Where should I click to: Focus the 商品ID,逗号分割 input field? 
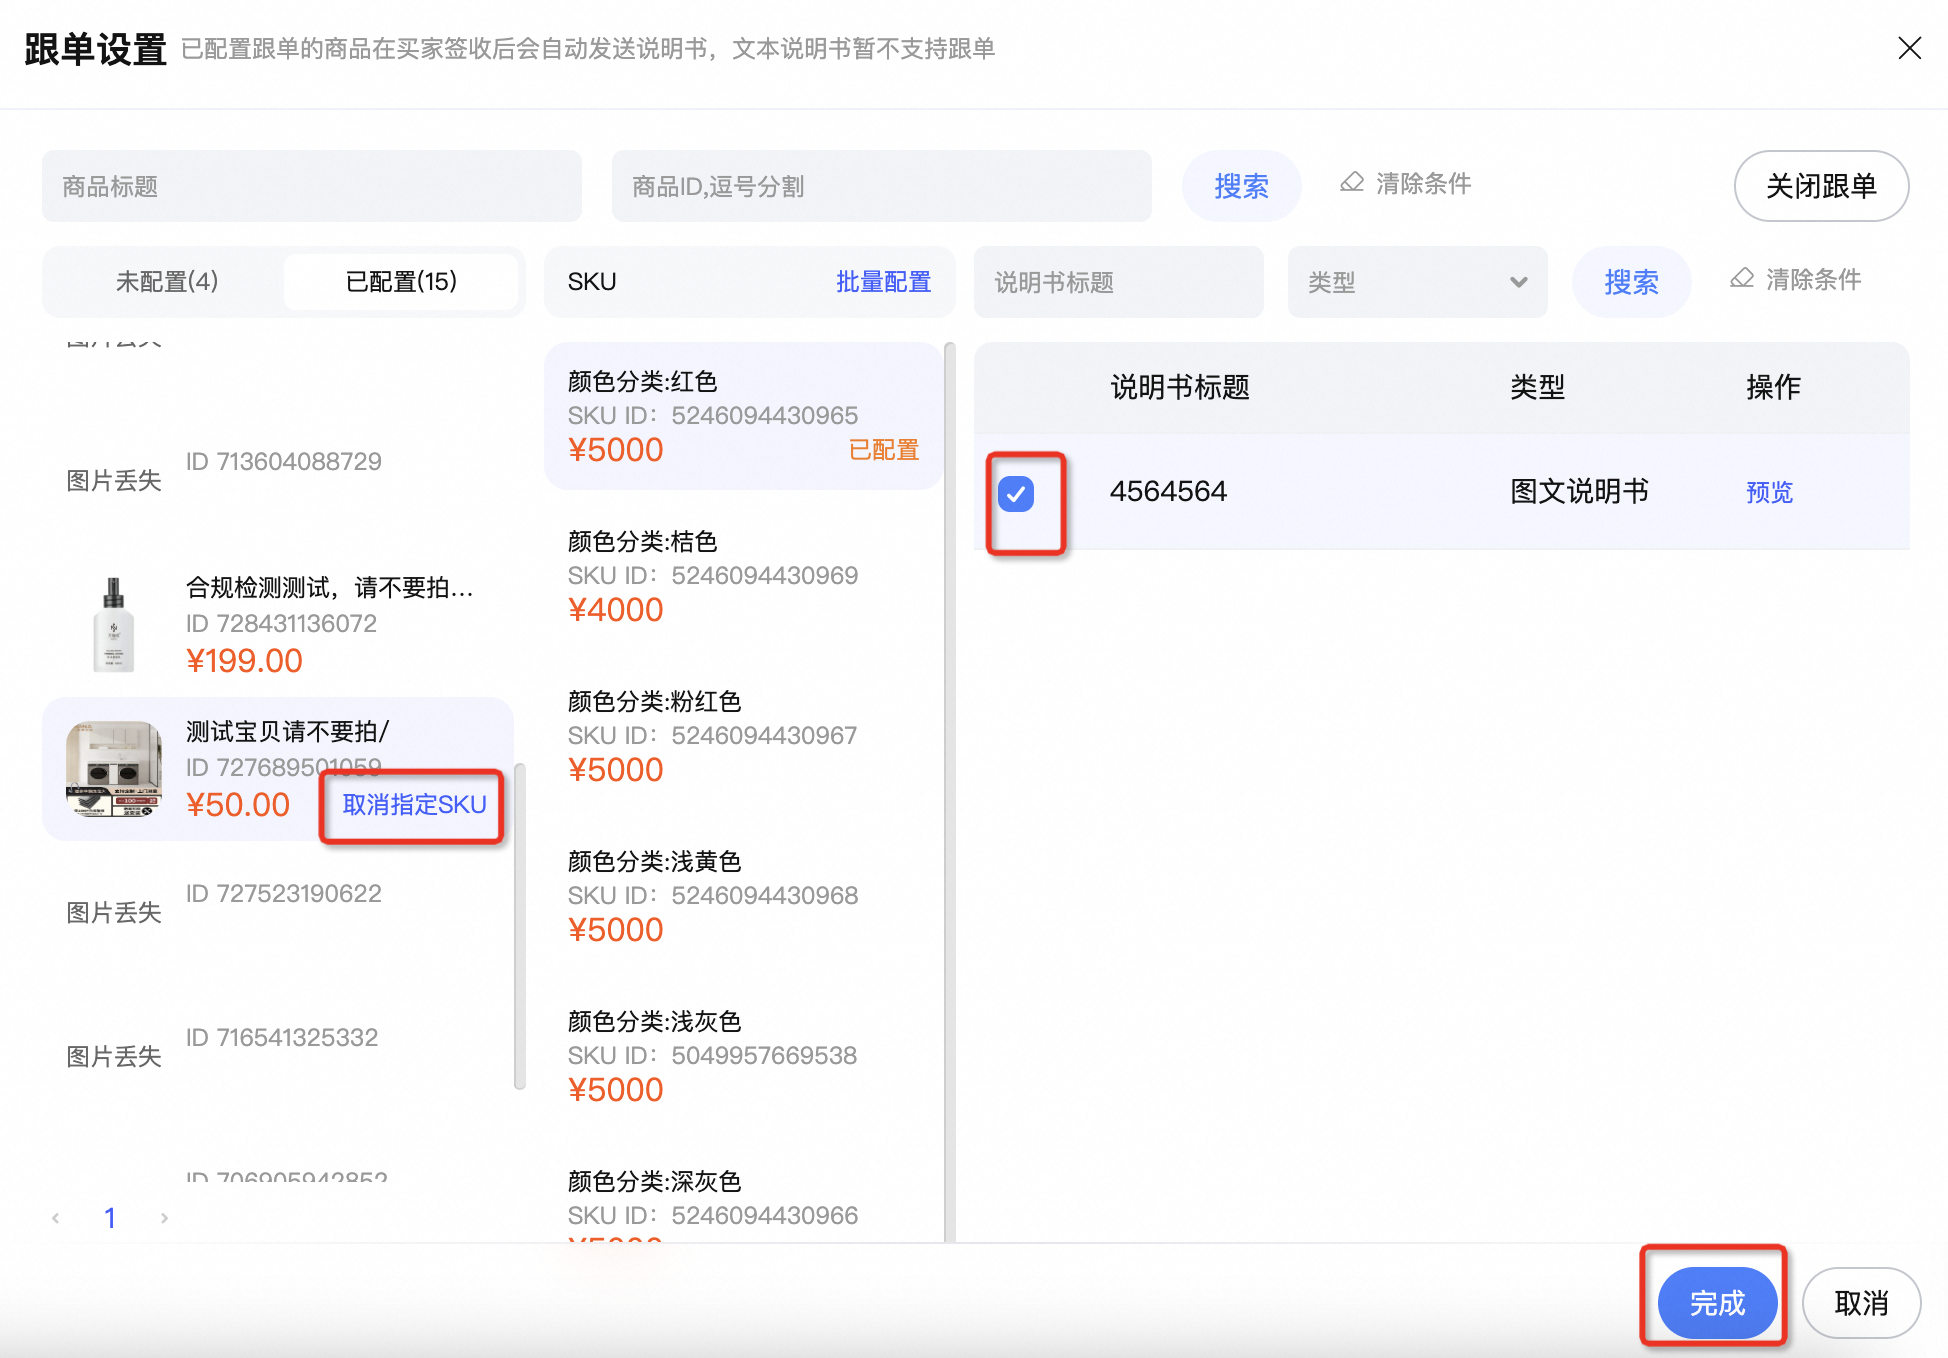click(x=882, y=186)
